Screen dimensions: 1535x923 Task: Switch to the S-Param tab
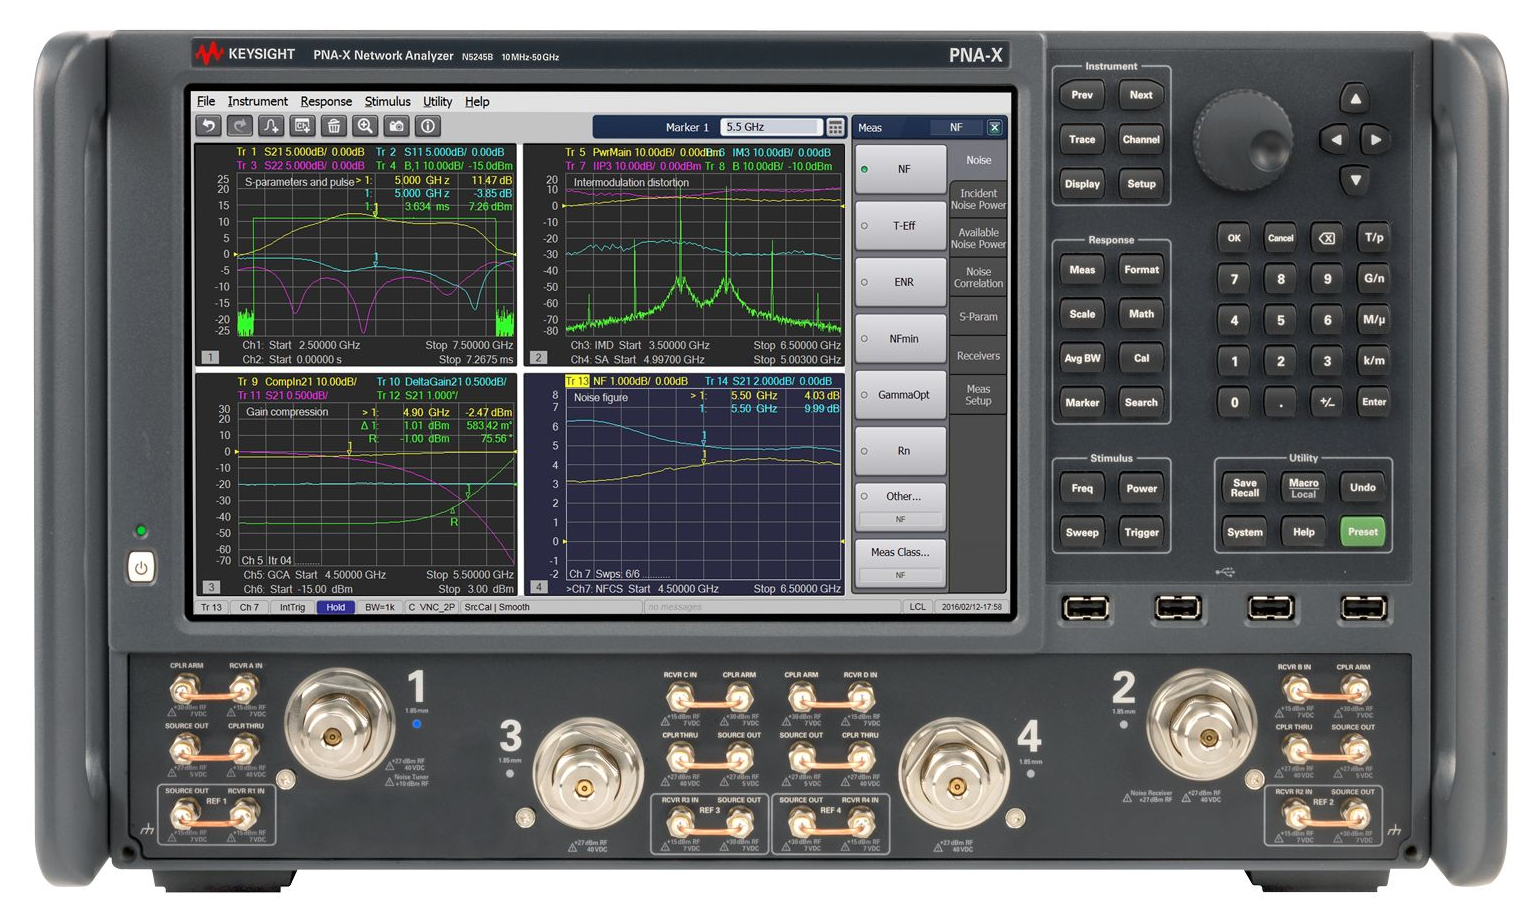[978, 316]
